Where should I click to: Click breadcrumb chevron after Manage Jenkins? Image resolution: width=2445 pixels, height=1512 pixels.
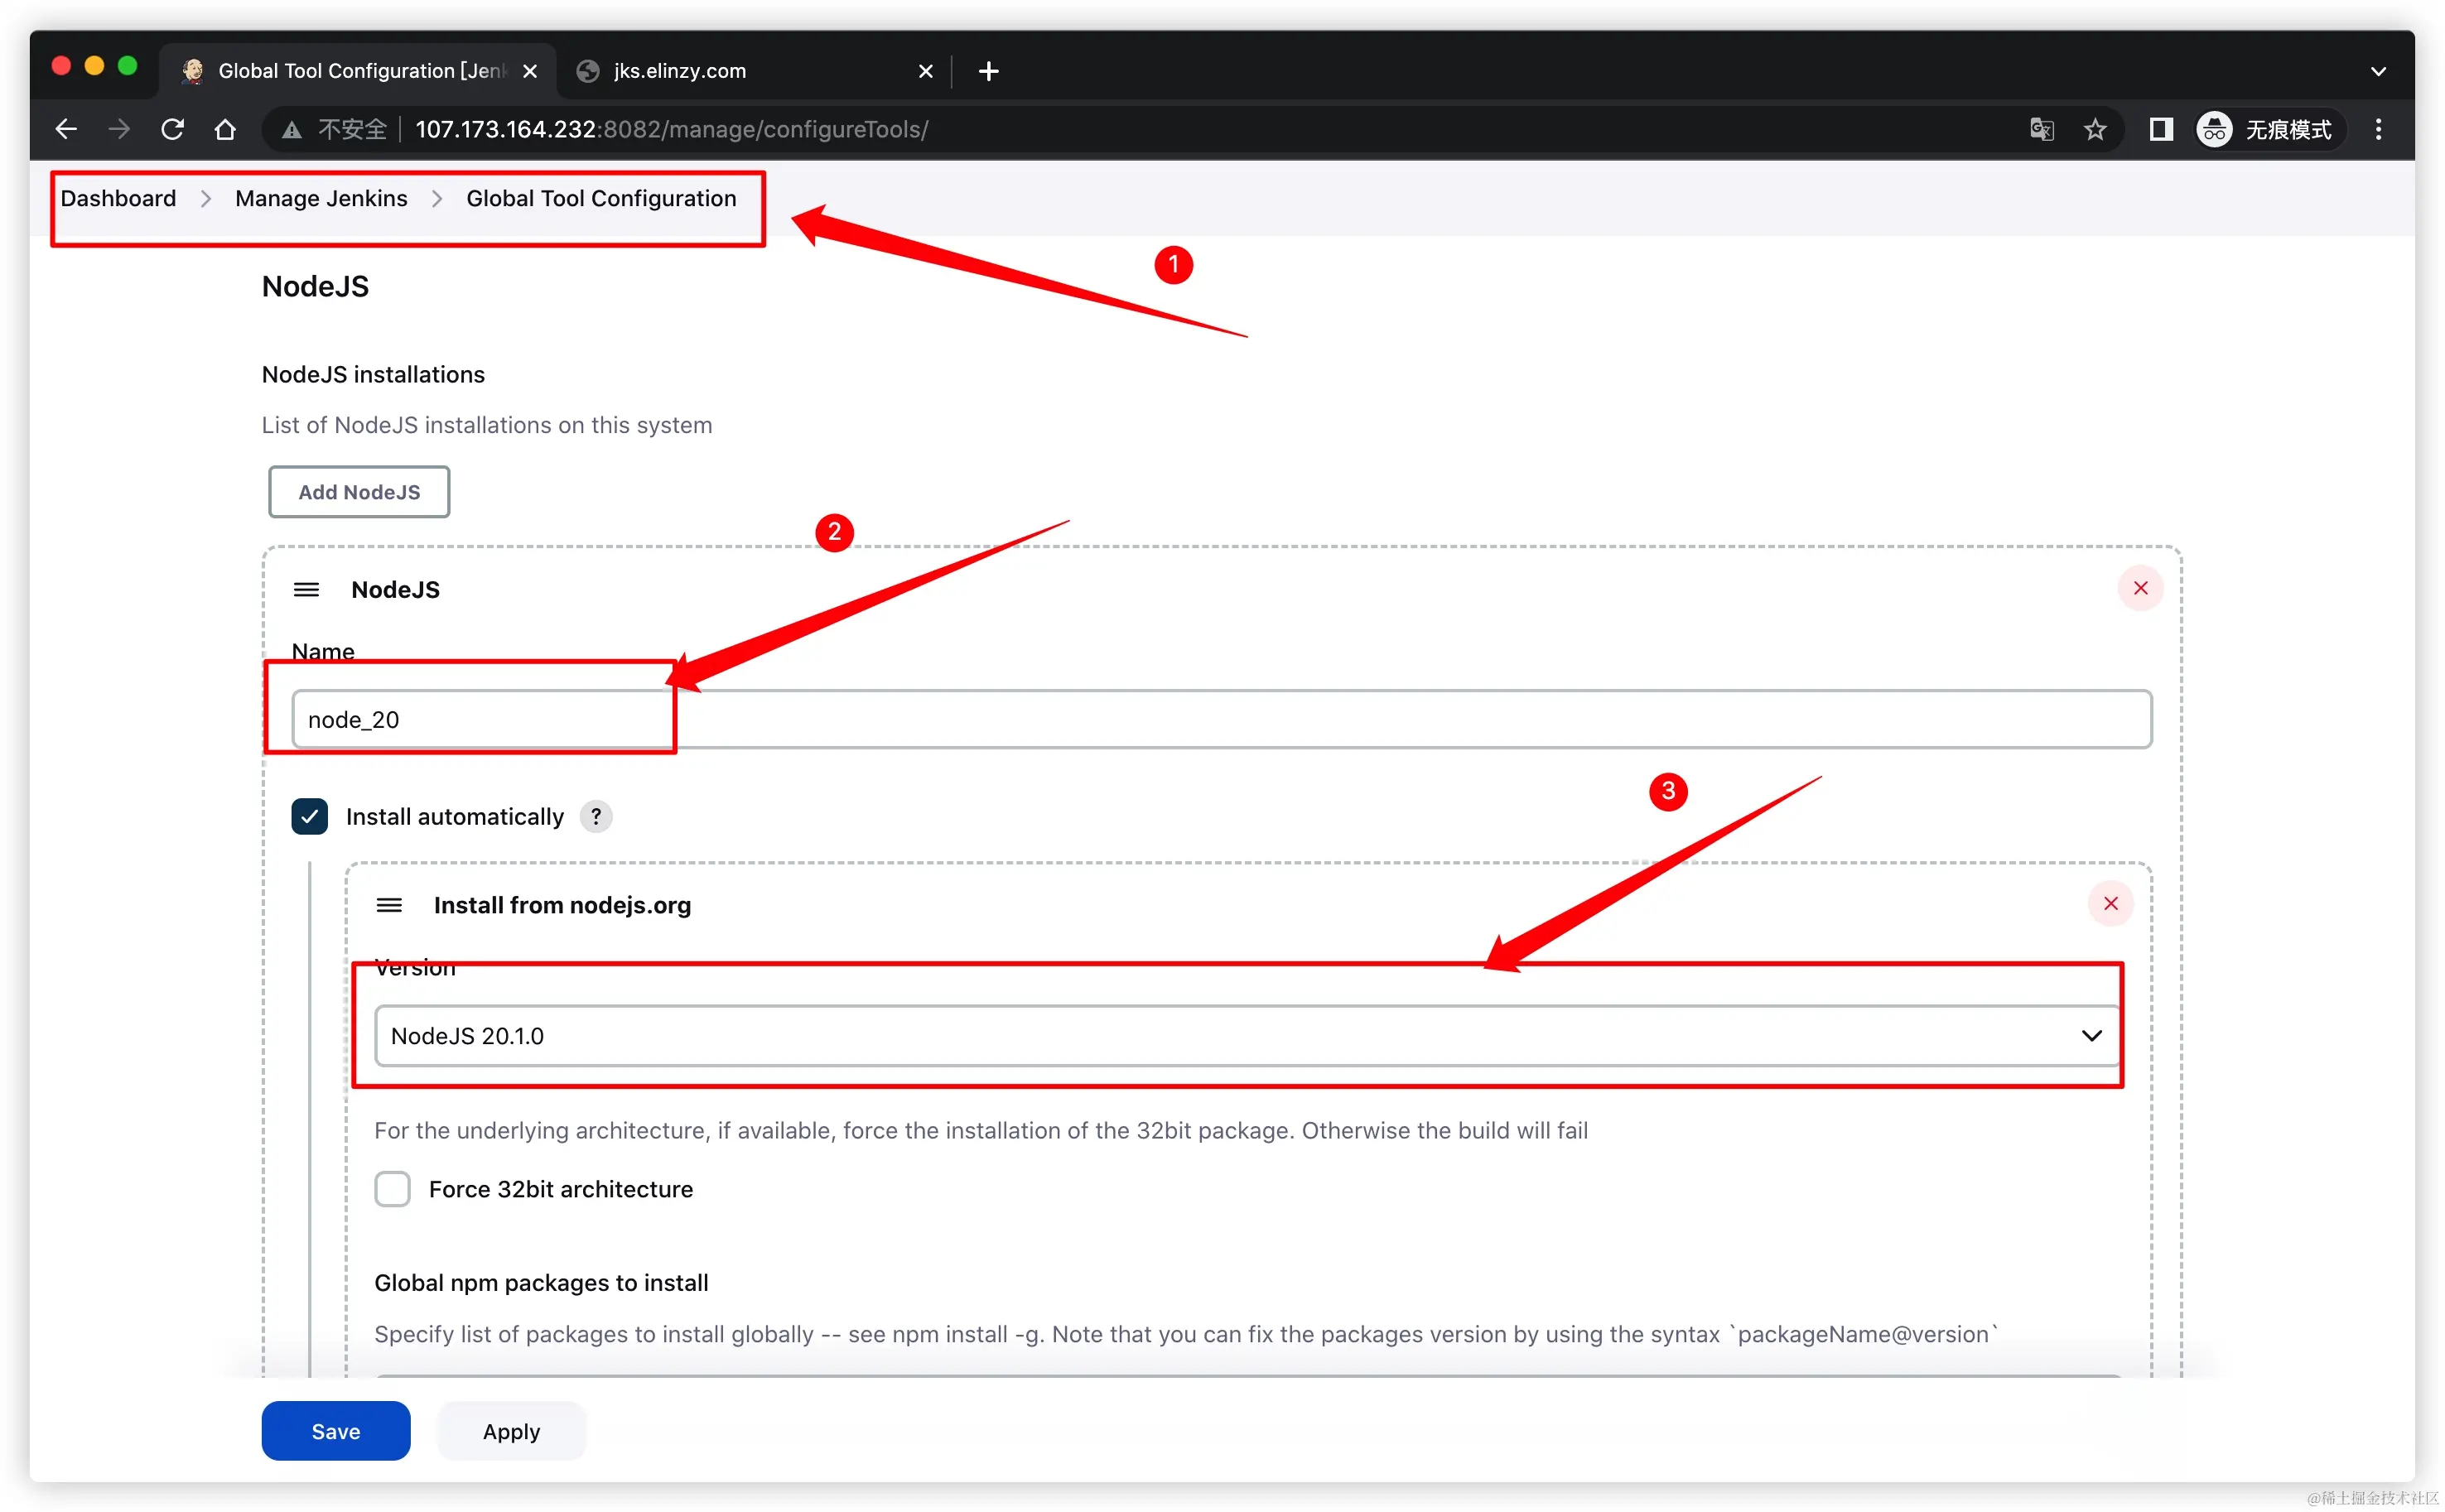point(437,199)
